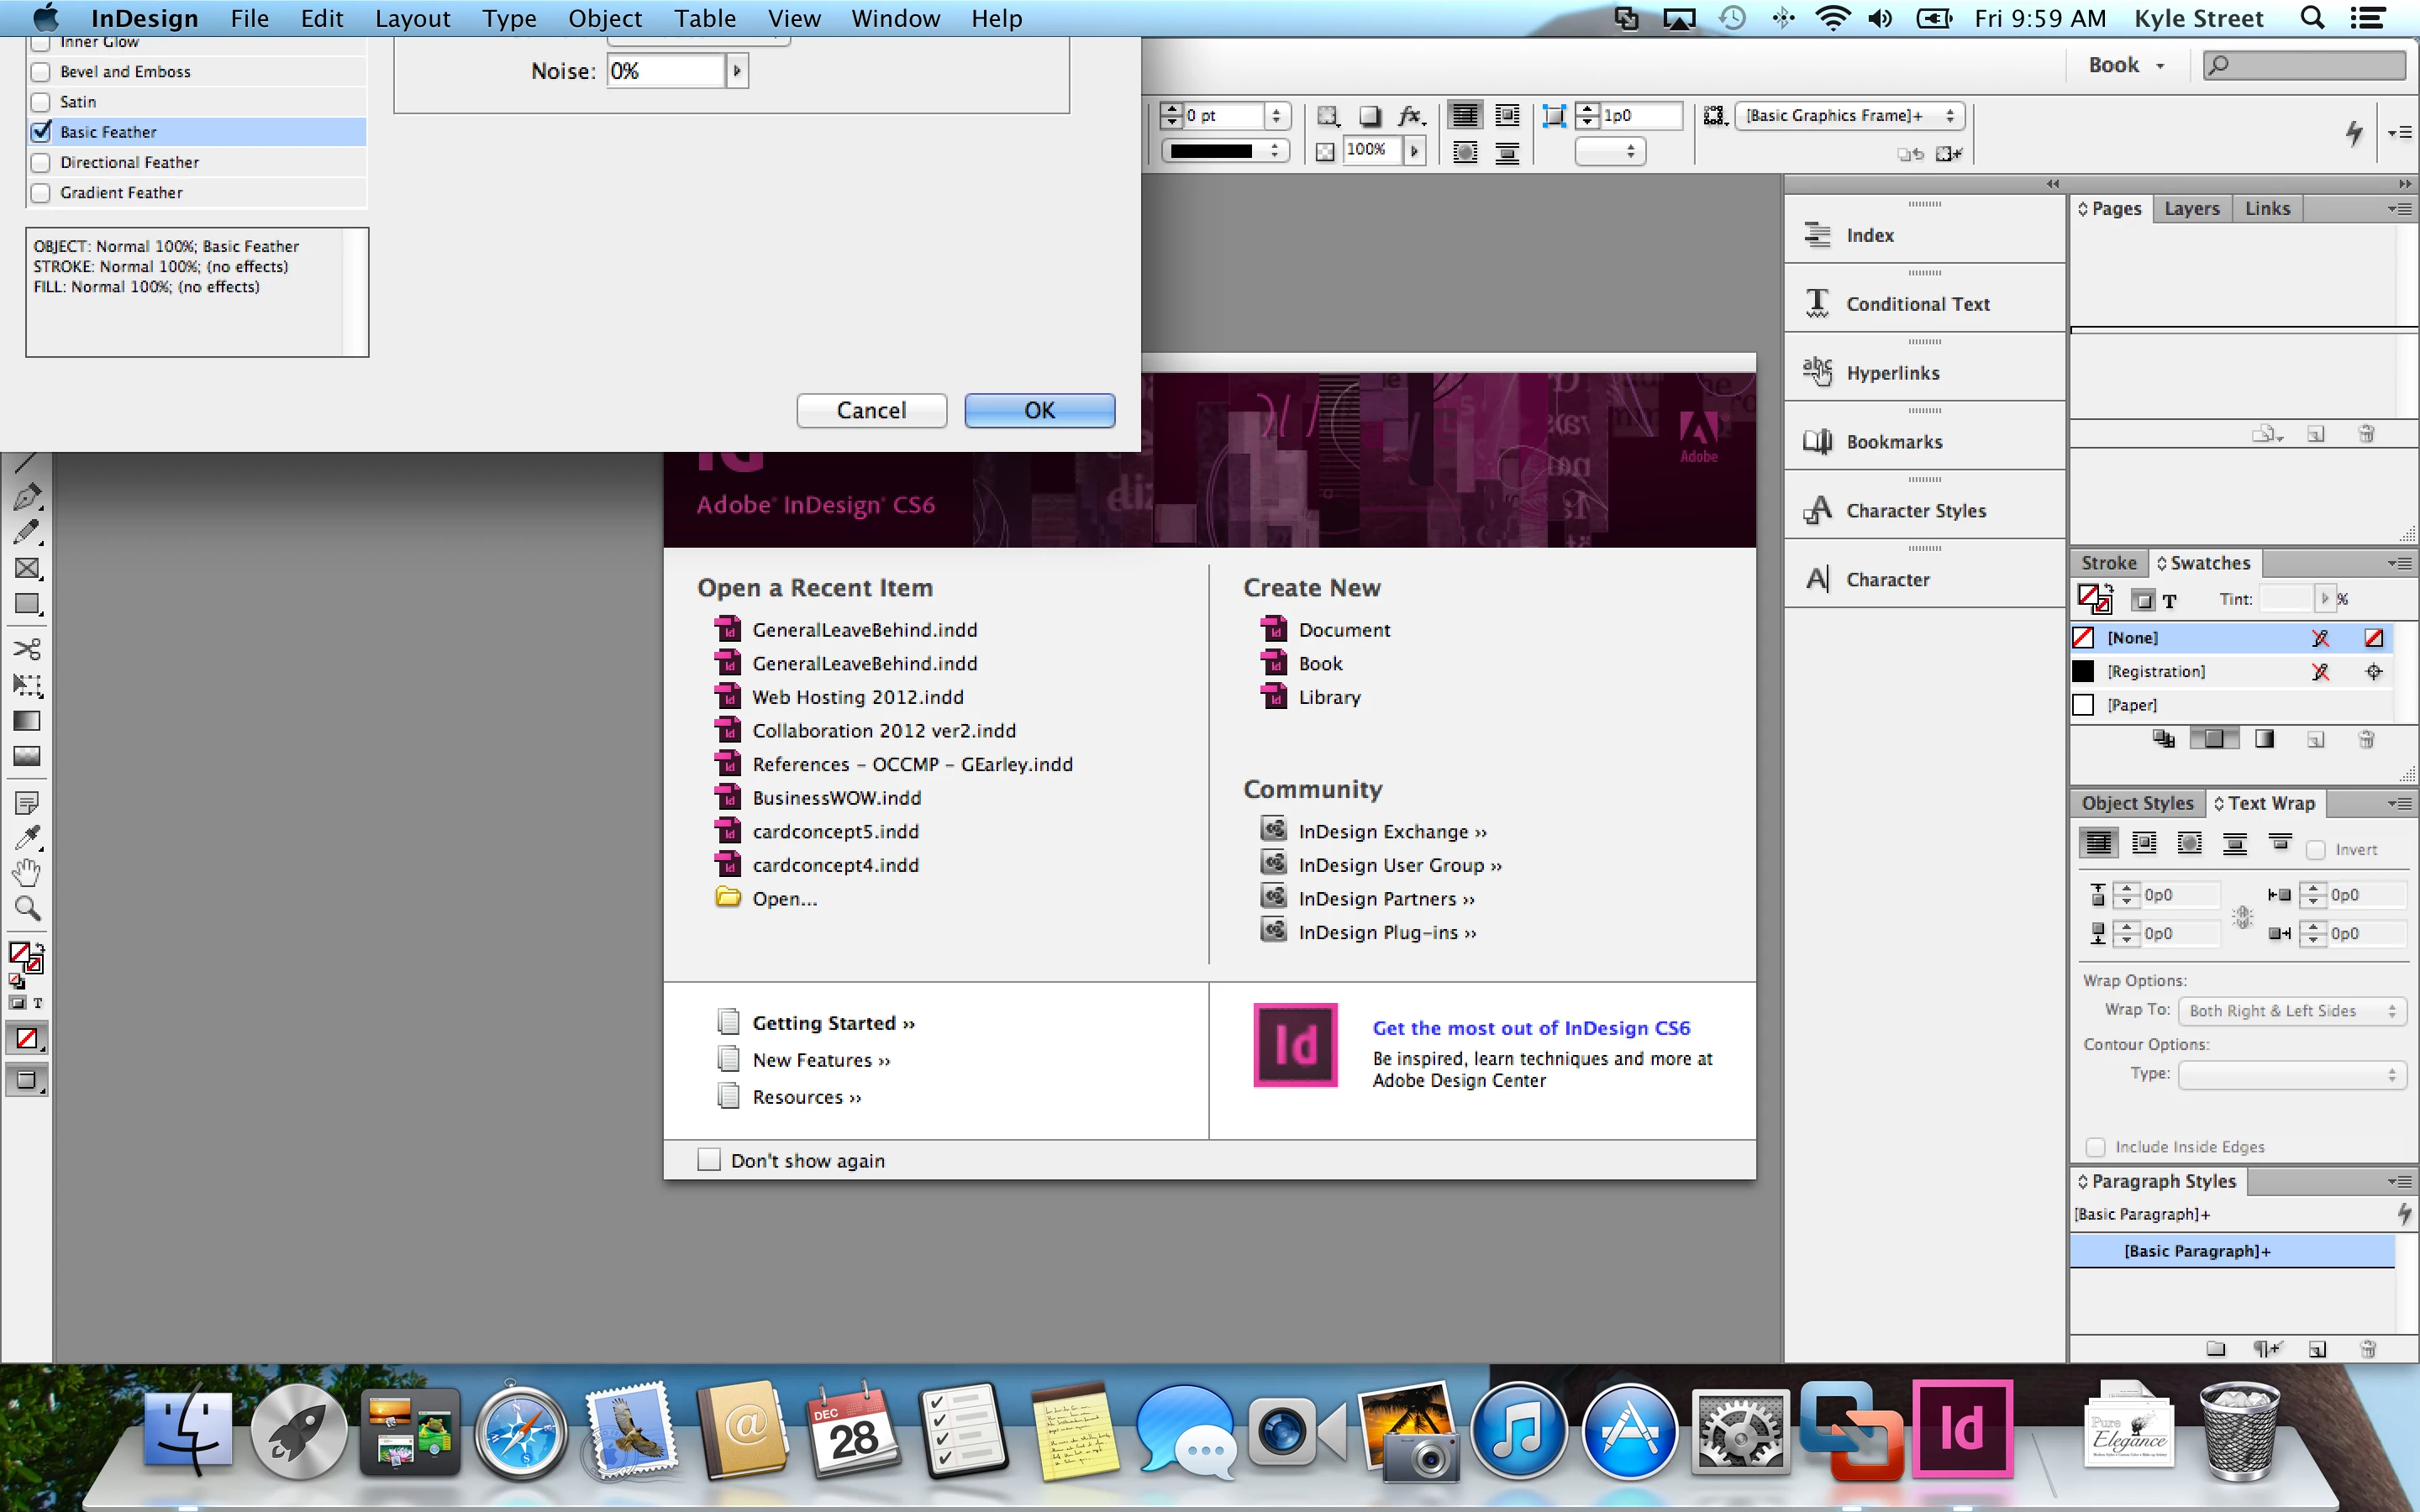Select the Registration swatch
The width and height of the screenshot is (2420, 1512).
2155,671
